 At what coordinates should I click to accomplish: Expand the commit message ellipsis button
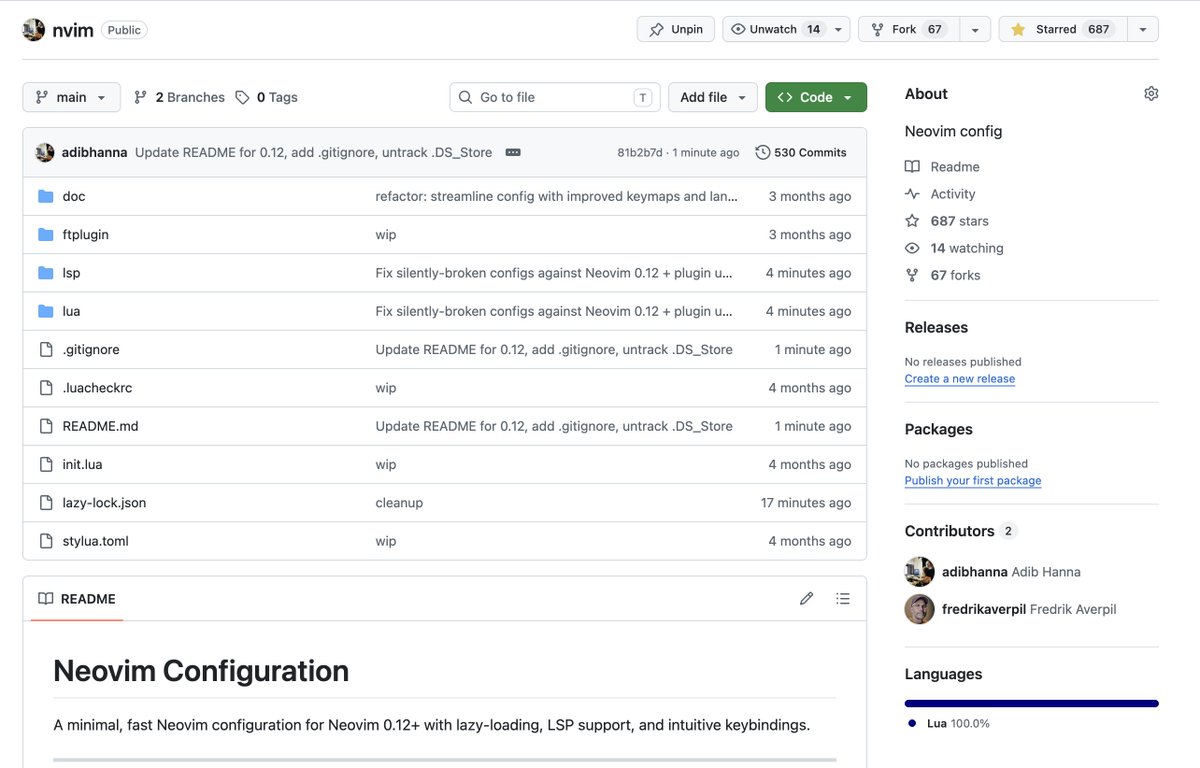click(513, 153)
